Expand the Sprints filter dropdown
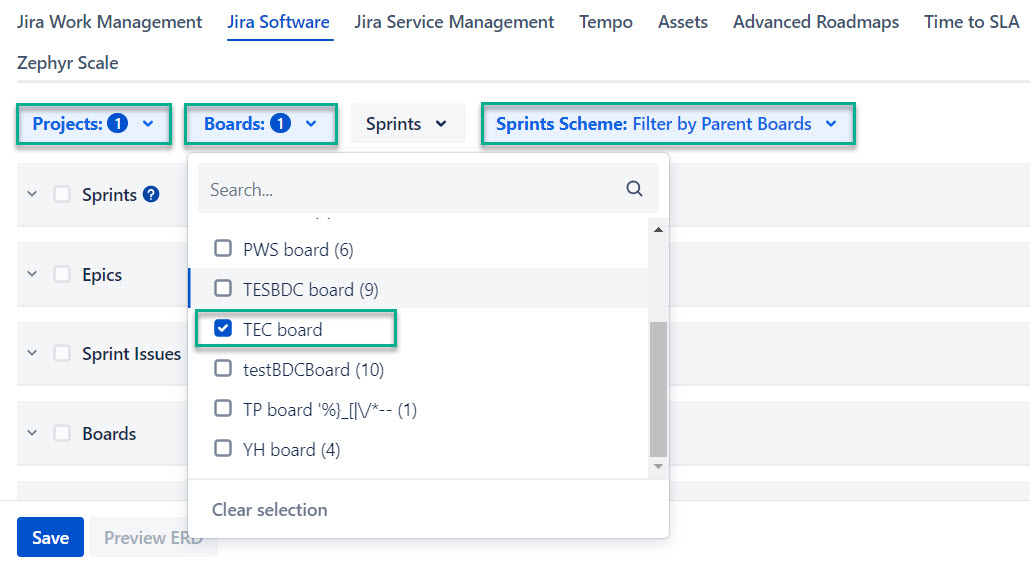Viewport: 1030px width, 568px height. coord(407,124)
